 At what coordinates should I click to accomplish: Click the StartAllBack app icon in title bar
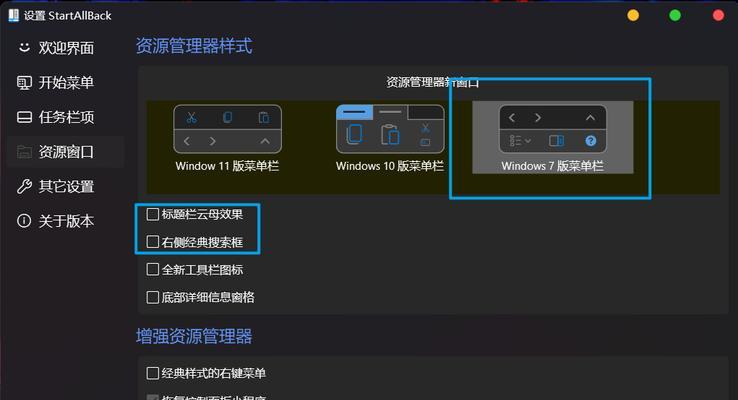point(14,16)
